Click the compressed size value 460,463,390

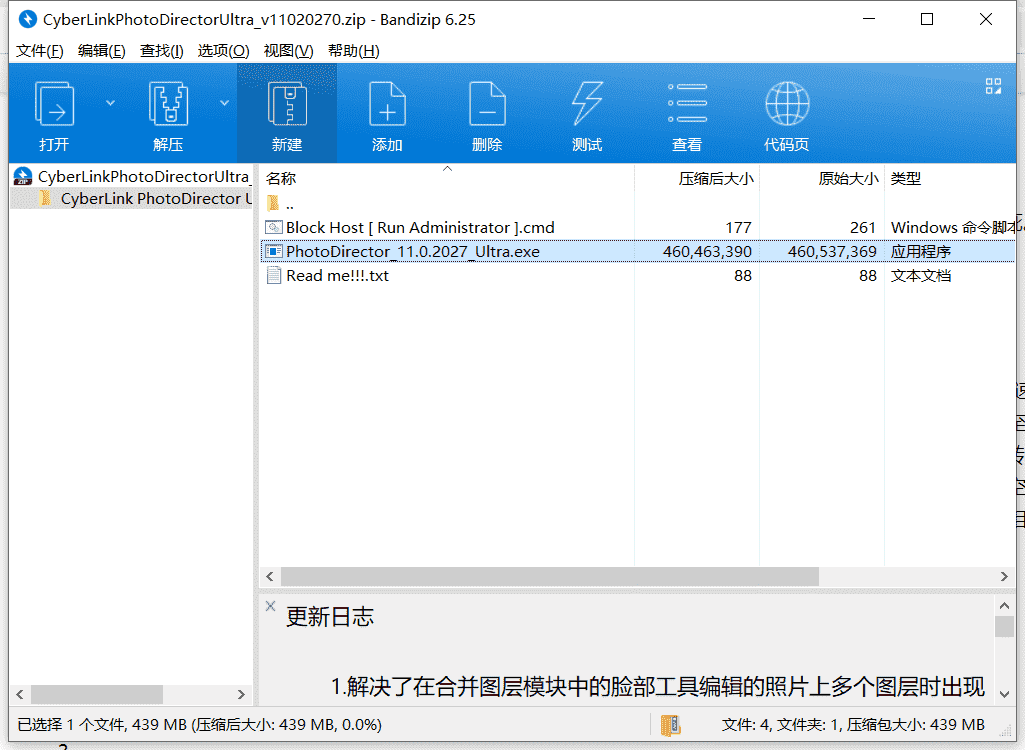coord(707,252)
